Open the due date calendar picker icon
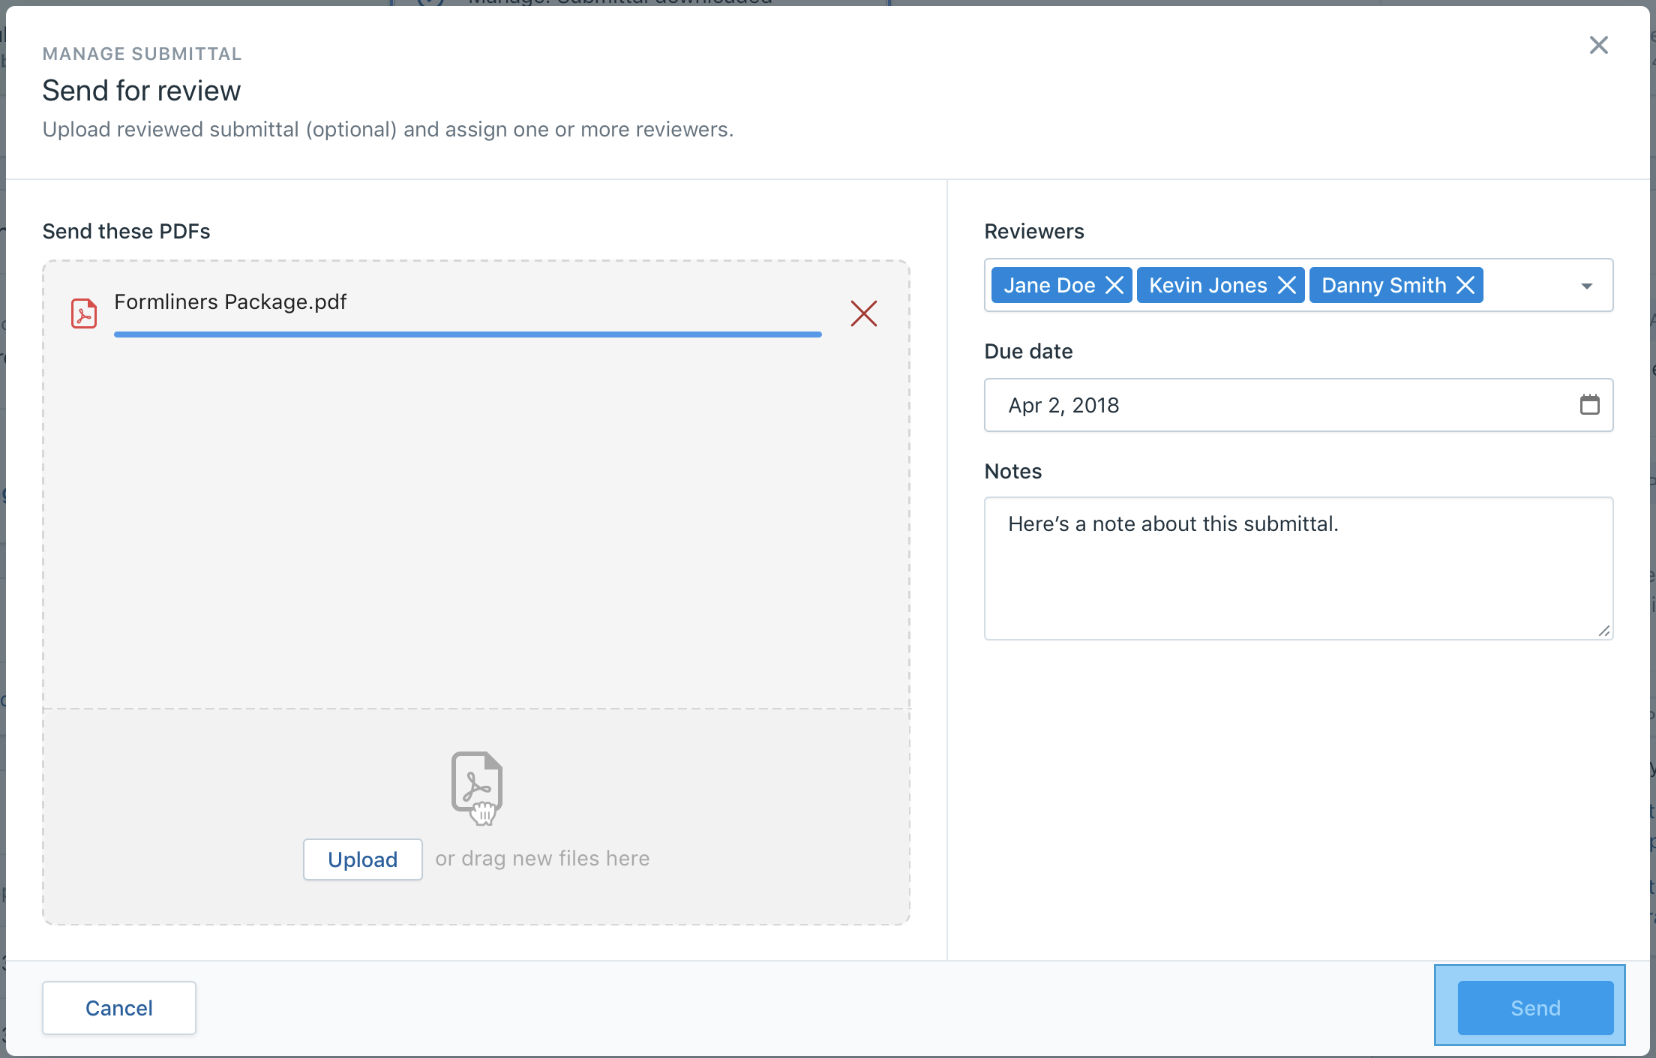Screen dimensions: 1656x1058 click(1589, 405)
